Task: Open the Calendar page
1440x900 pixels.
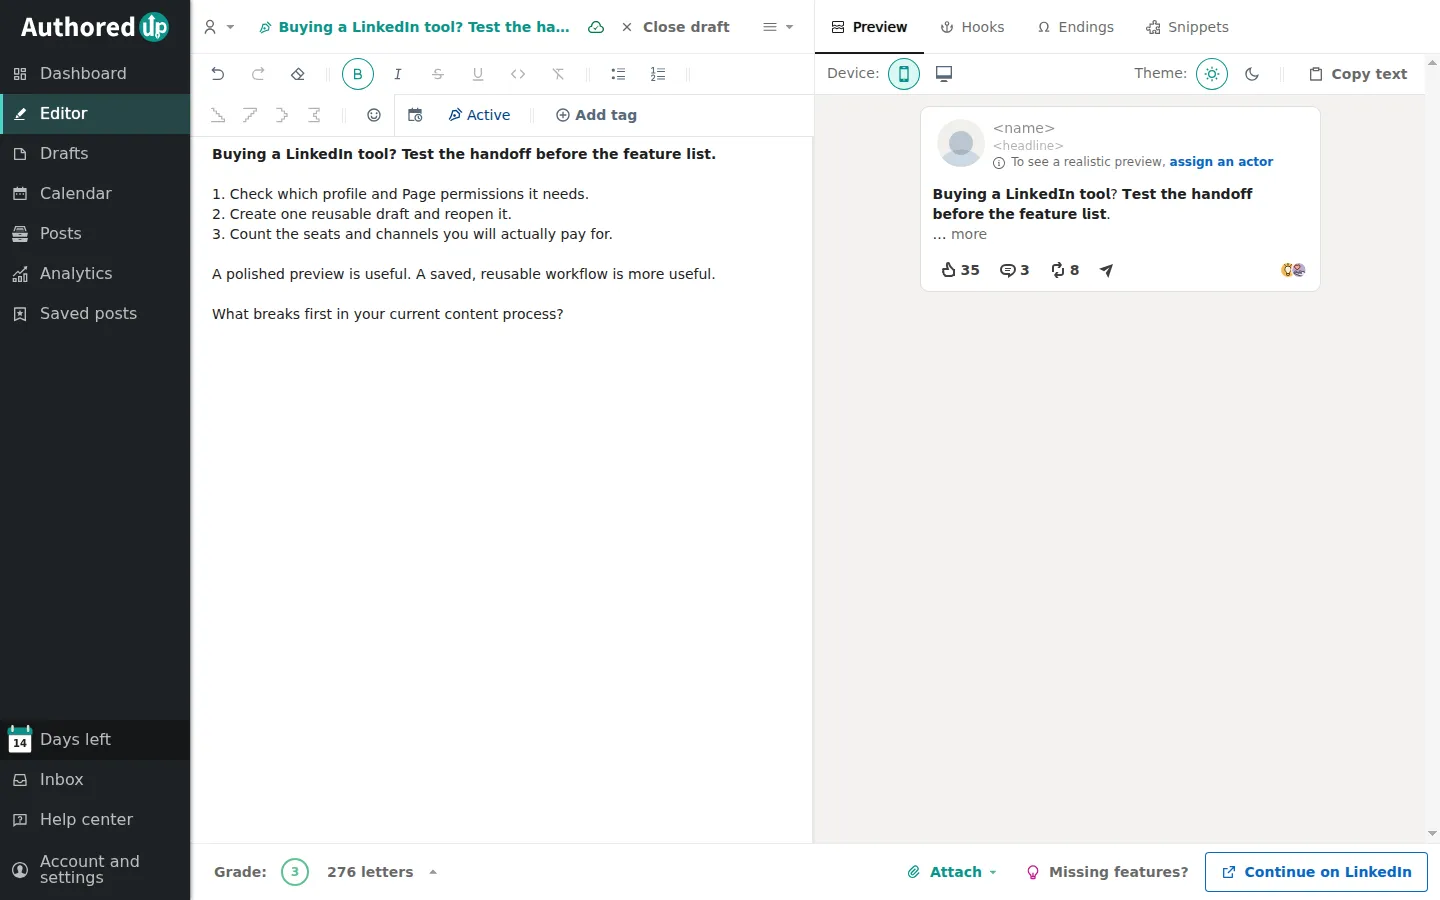Action: [95, 194]
